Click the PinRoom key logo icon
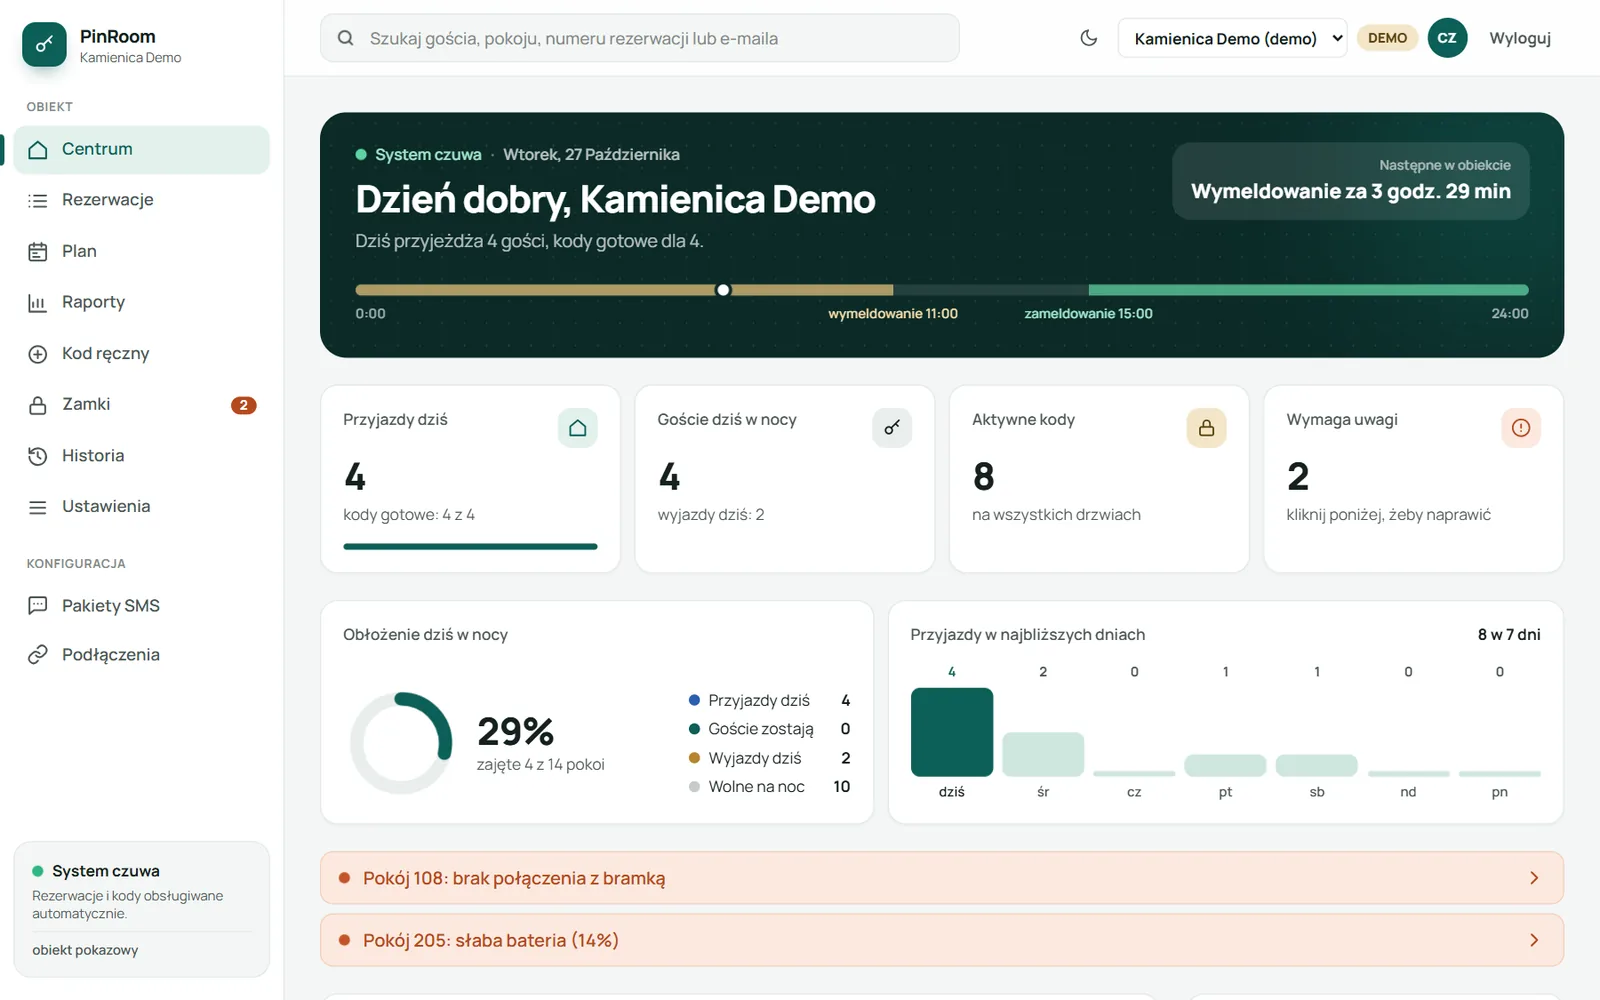Screen dimensions: 1600x1000 click(44, 45)
